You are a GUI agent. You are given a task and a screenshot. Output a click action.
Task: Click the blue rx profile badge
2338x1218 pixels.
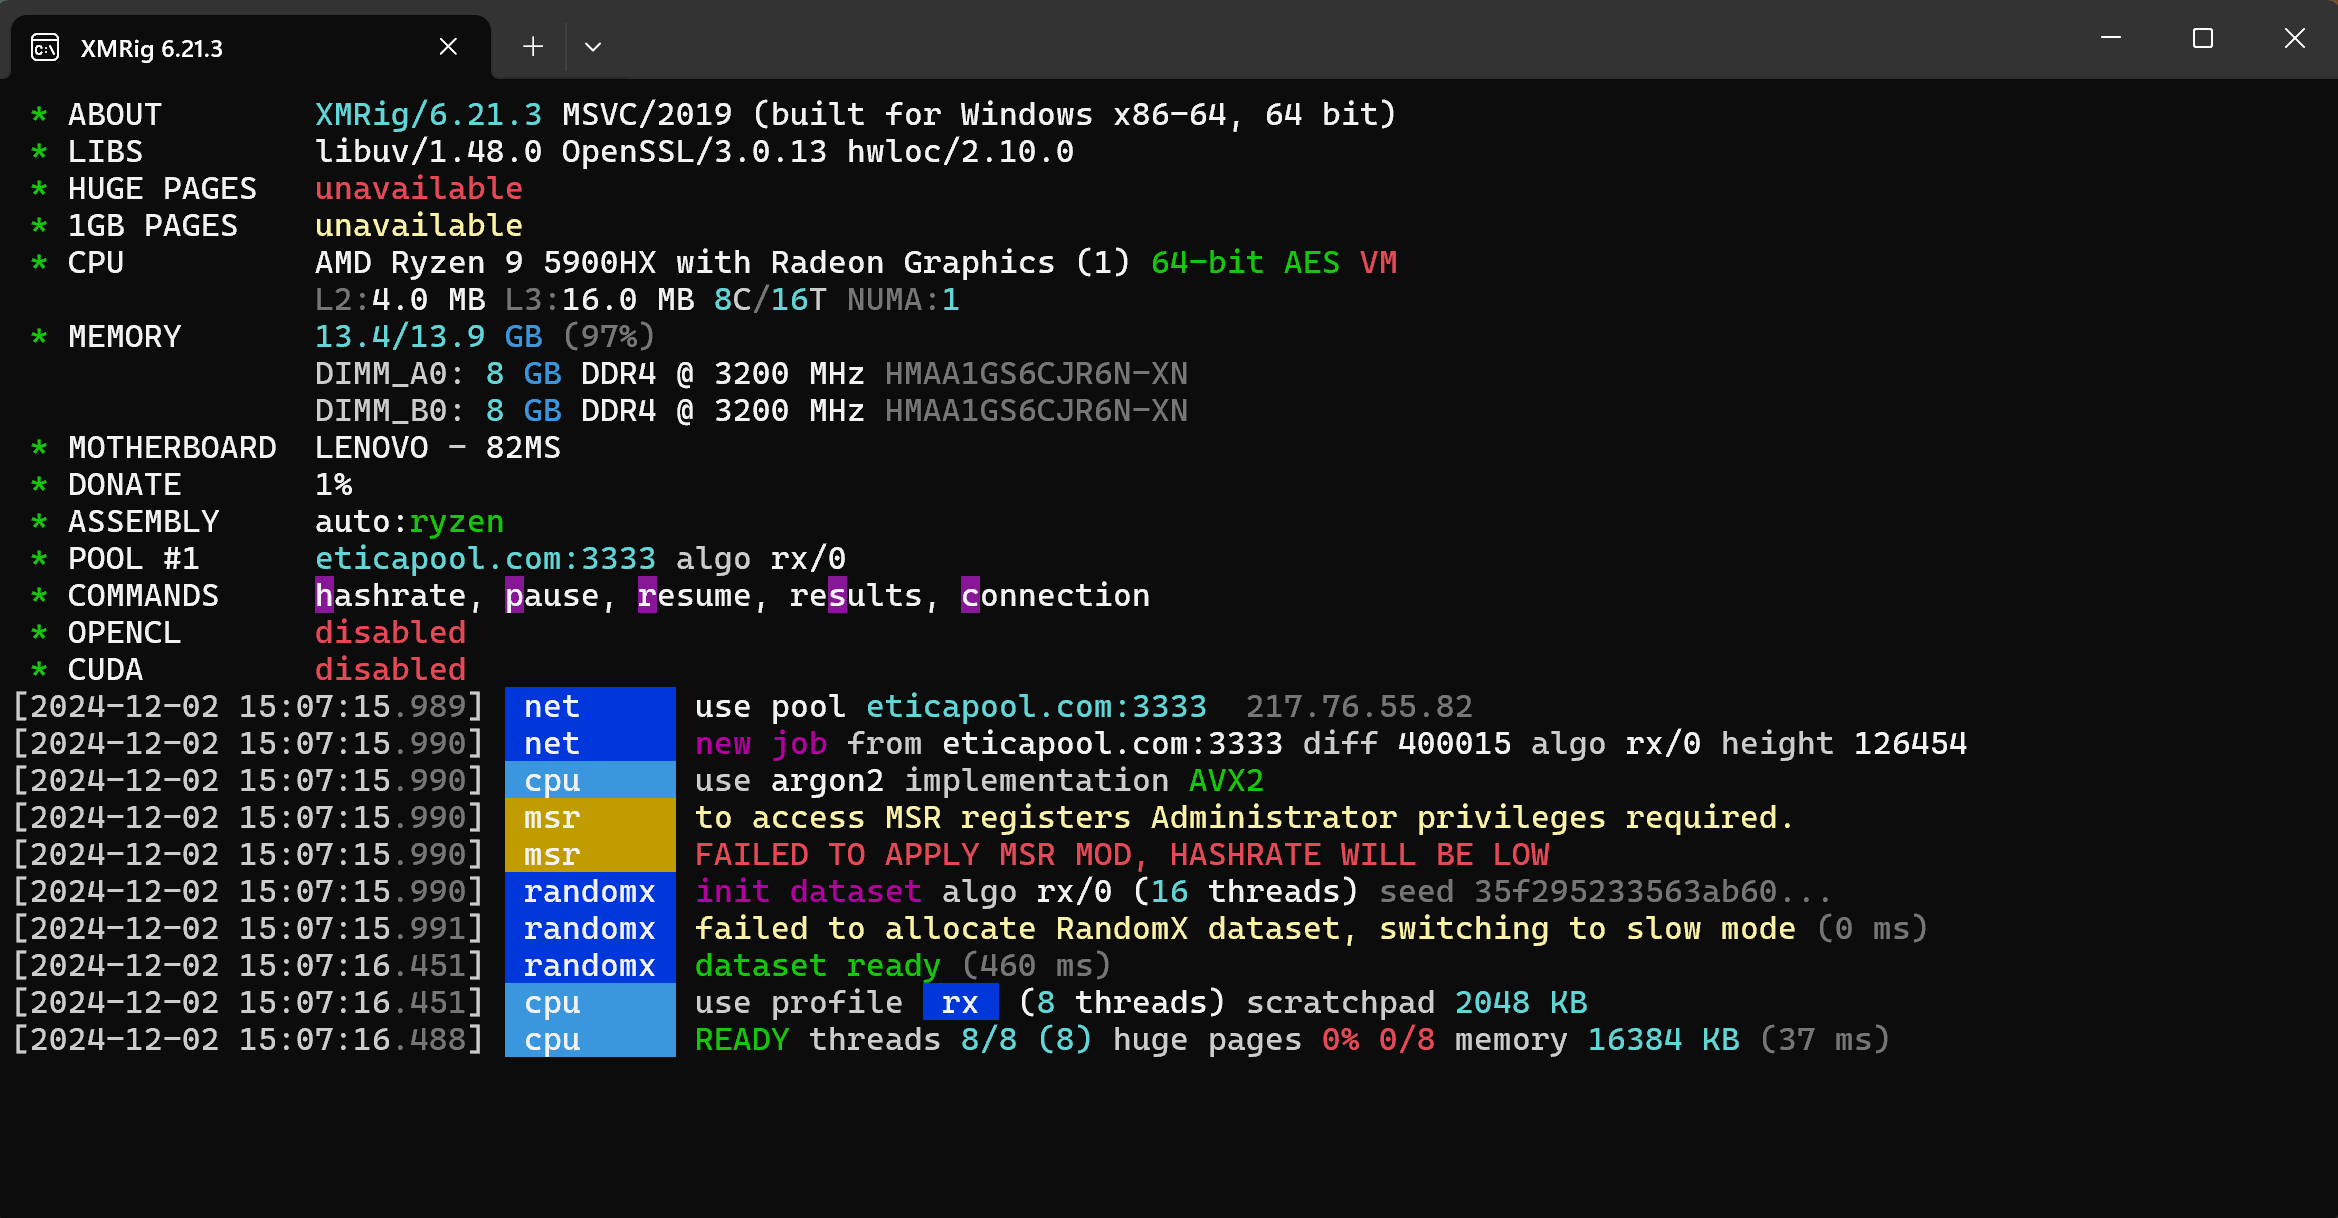click(960, 1003)
